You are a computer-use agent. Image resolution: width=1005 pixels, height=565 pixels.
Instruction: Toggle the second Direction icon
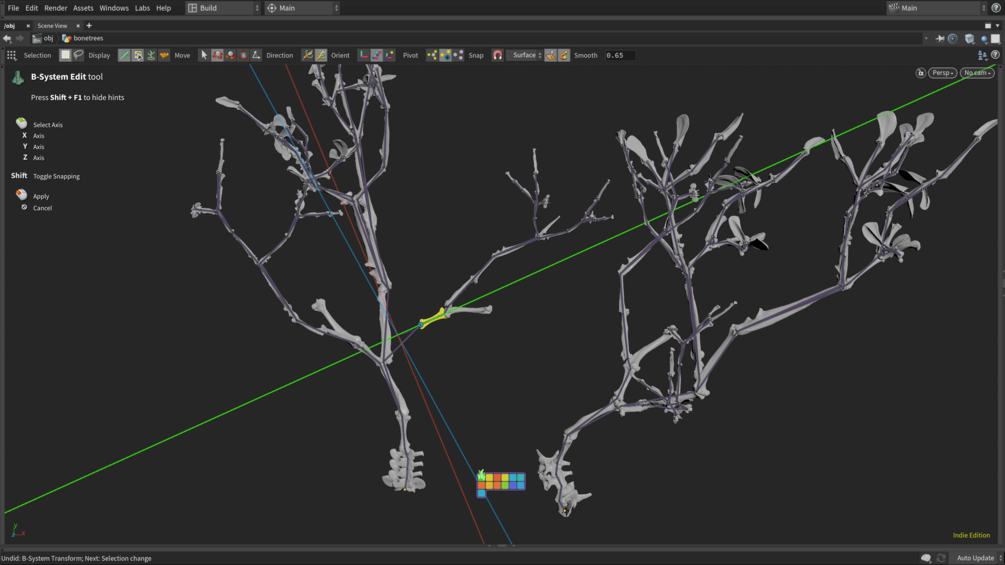point(320,56)
